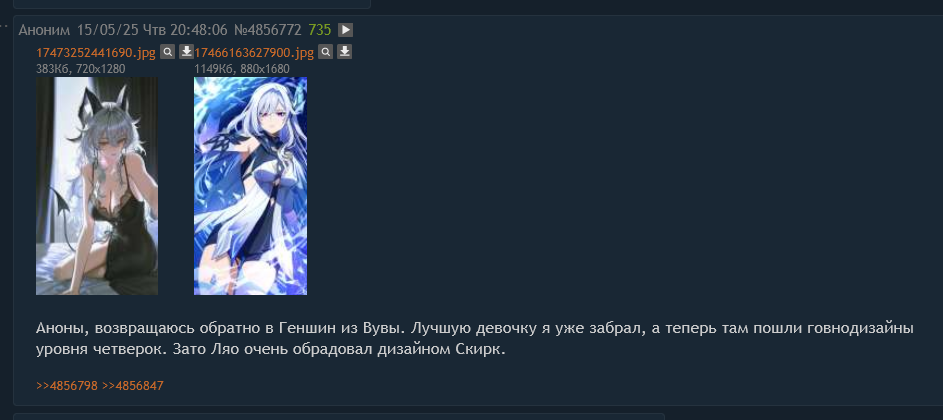This screenshot has width=943, height=420.
Task: Click post number №4856772 to reply
Action: click(268, 29)
